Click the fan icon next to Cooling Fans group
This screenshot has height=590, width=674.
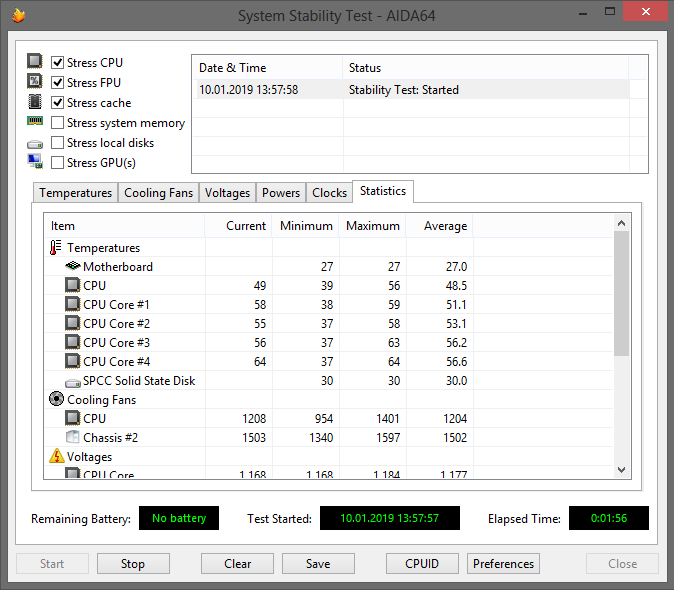pos(56,399)
